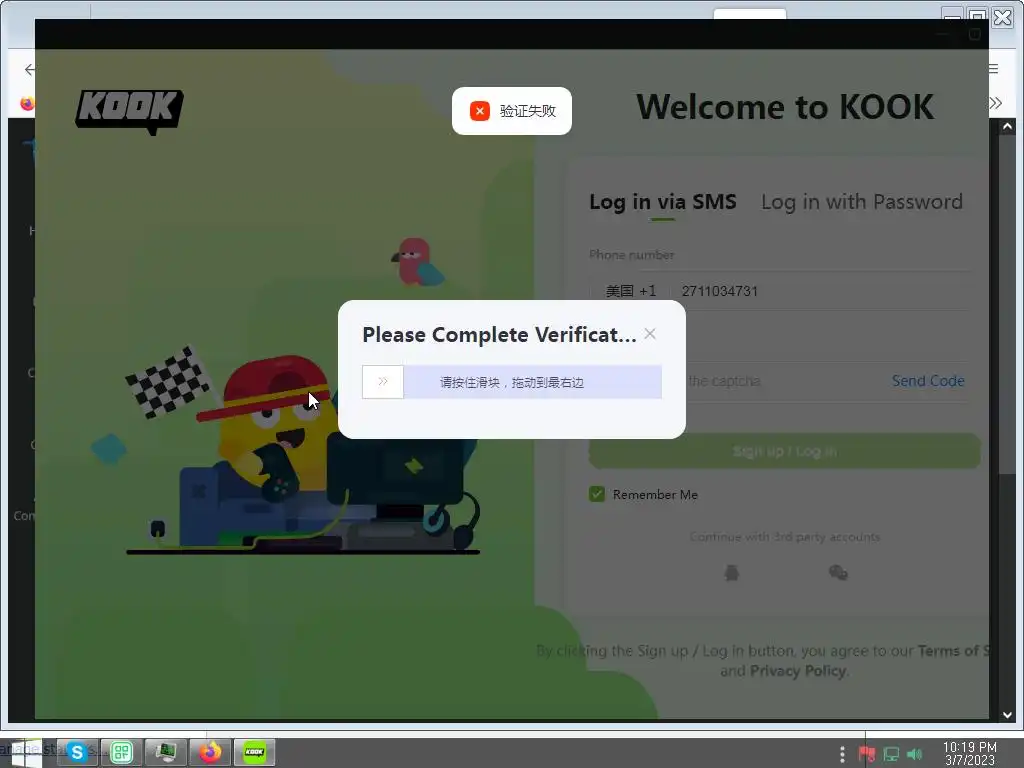Switch to Log in via SMS tab
The width and height of the screenshot is (1024, 768).
(662, 202)
